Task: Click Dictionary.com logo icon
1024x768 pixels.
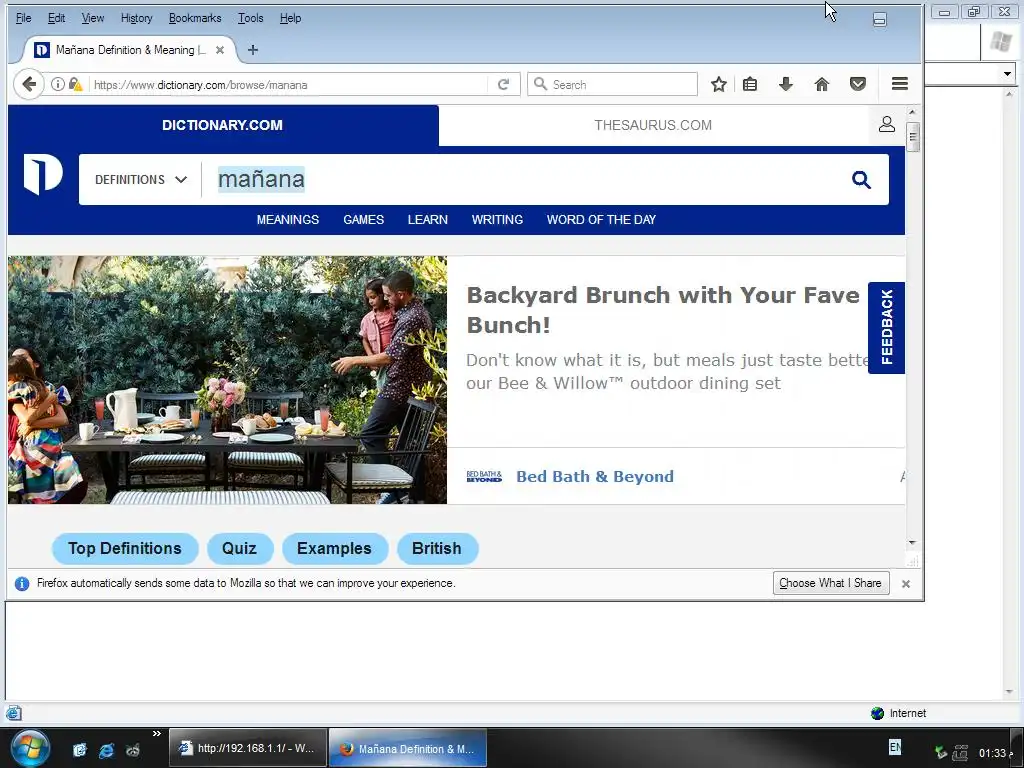Action: tap(43, 174)
